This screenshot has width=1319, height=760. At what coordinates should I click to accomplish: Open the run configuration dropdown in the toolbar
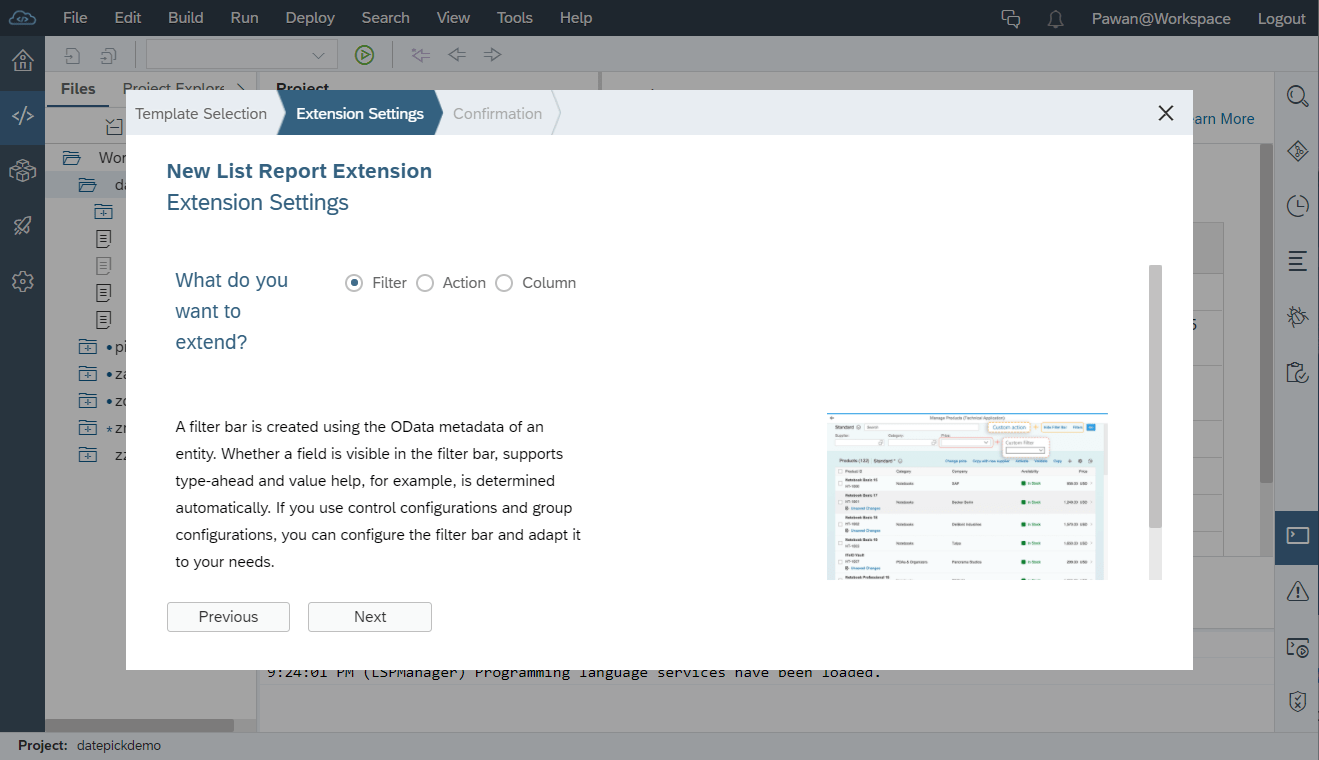click(318, 54)
